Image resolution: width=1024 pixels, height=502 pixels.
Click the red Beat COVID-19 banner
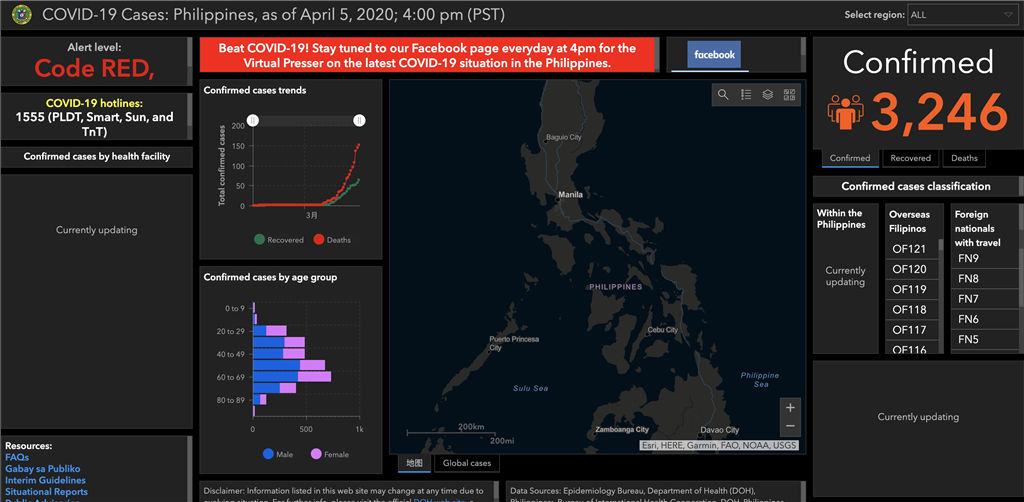(427, 55)
